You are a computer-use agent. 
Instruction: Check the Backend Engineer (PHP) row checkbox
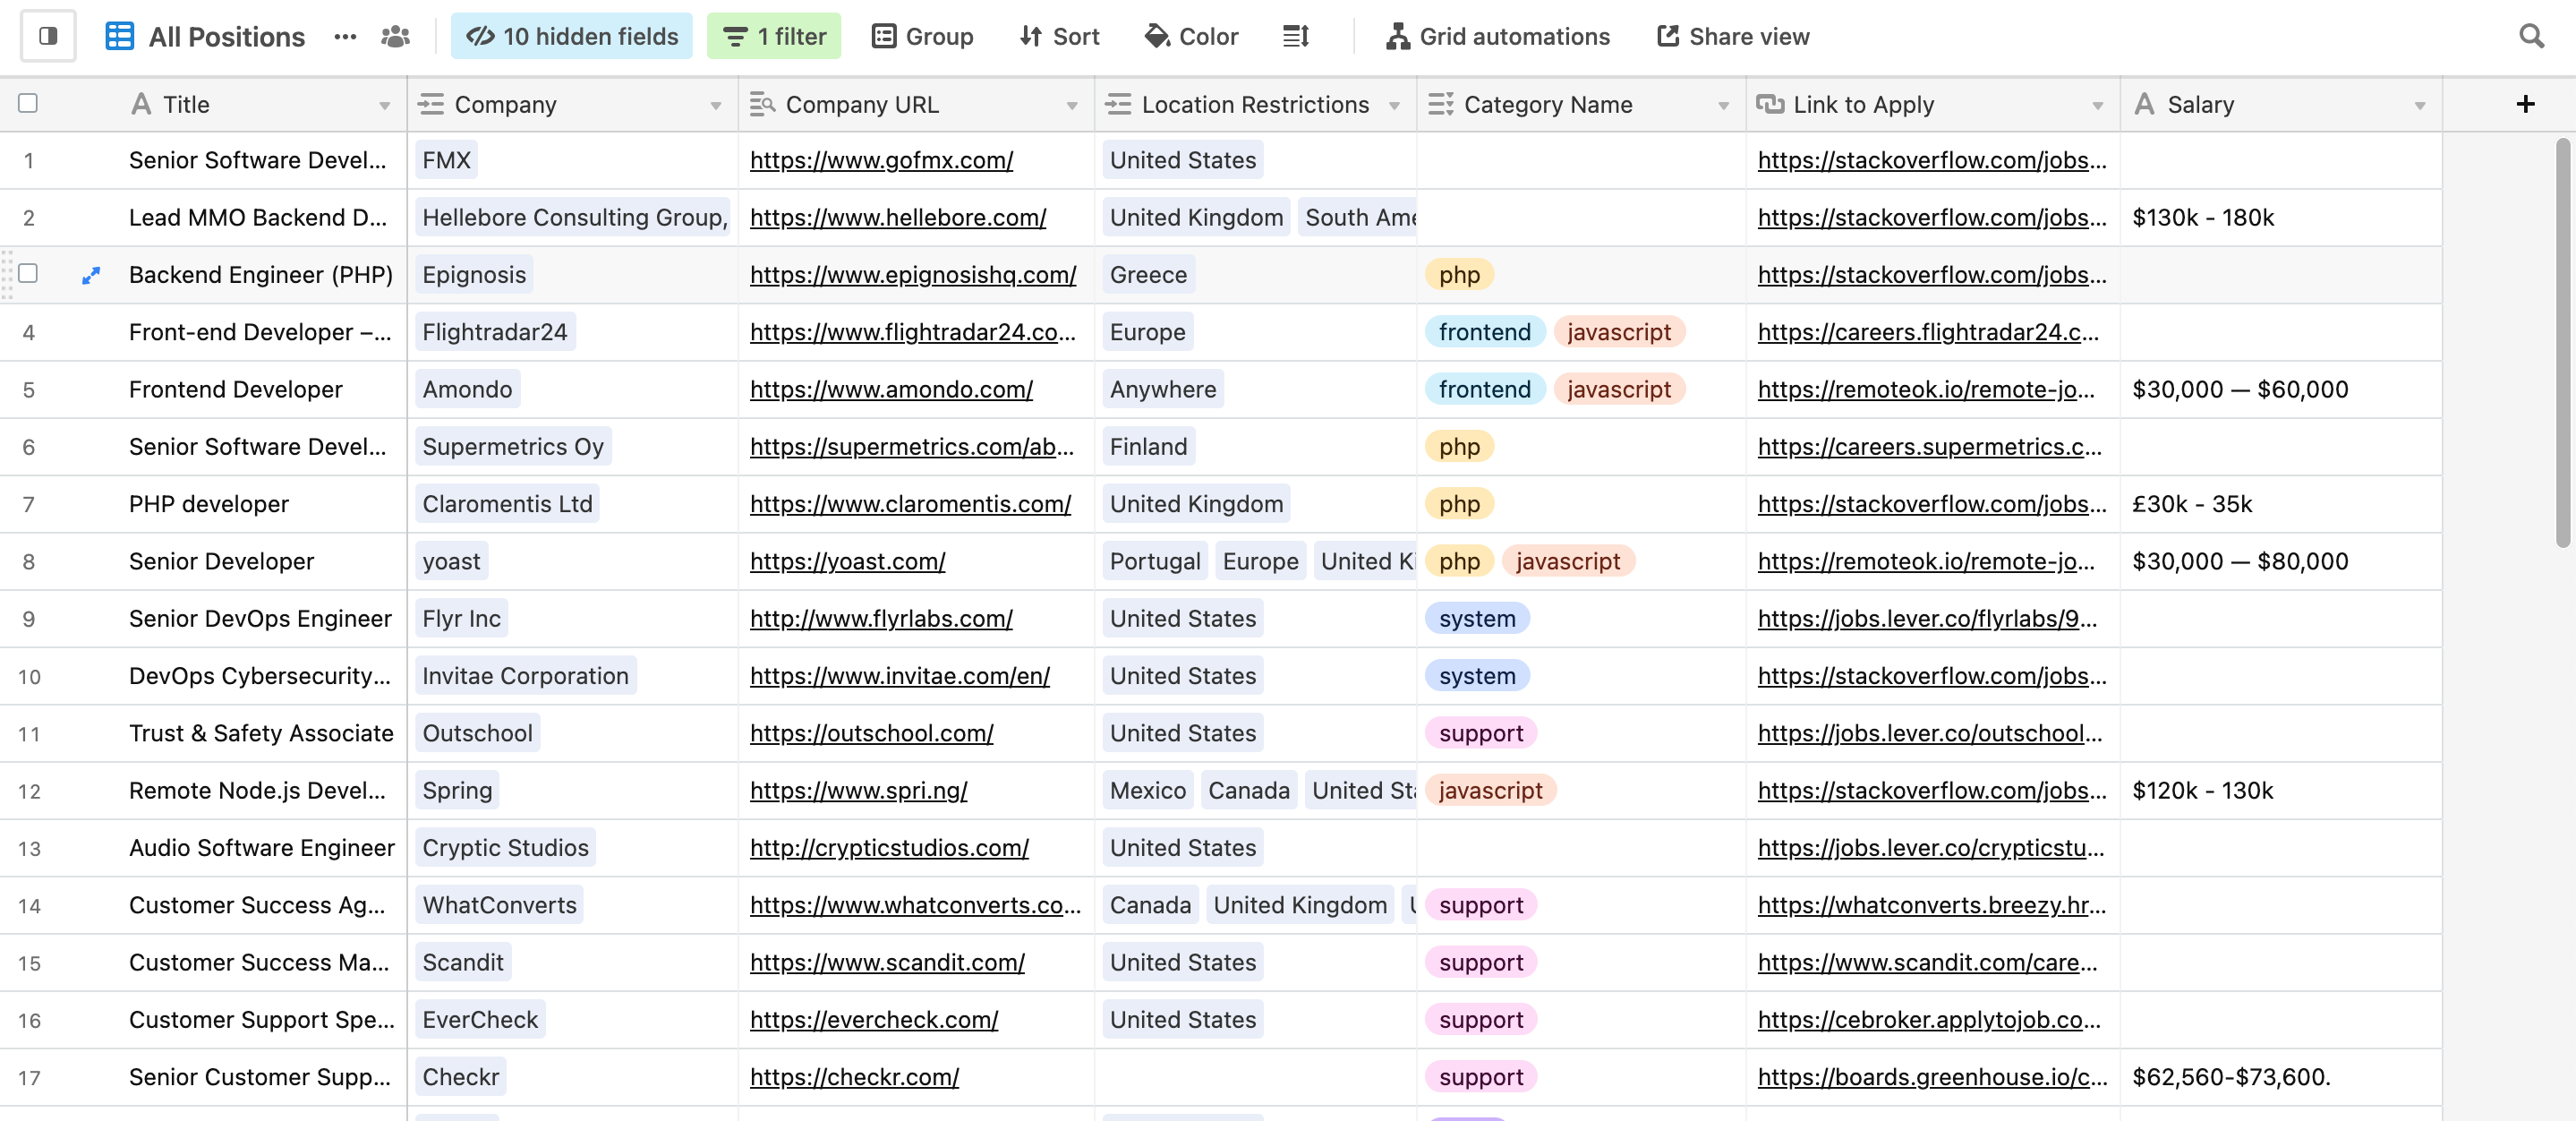click(28, 273)
